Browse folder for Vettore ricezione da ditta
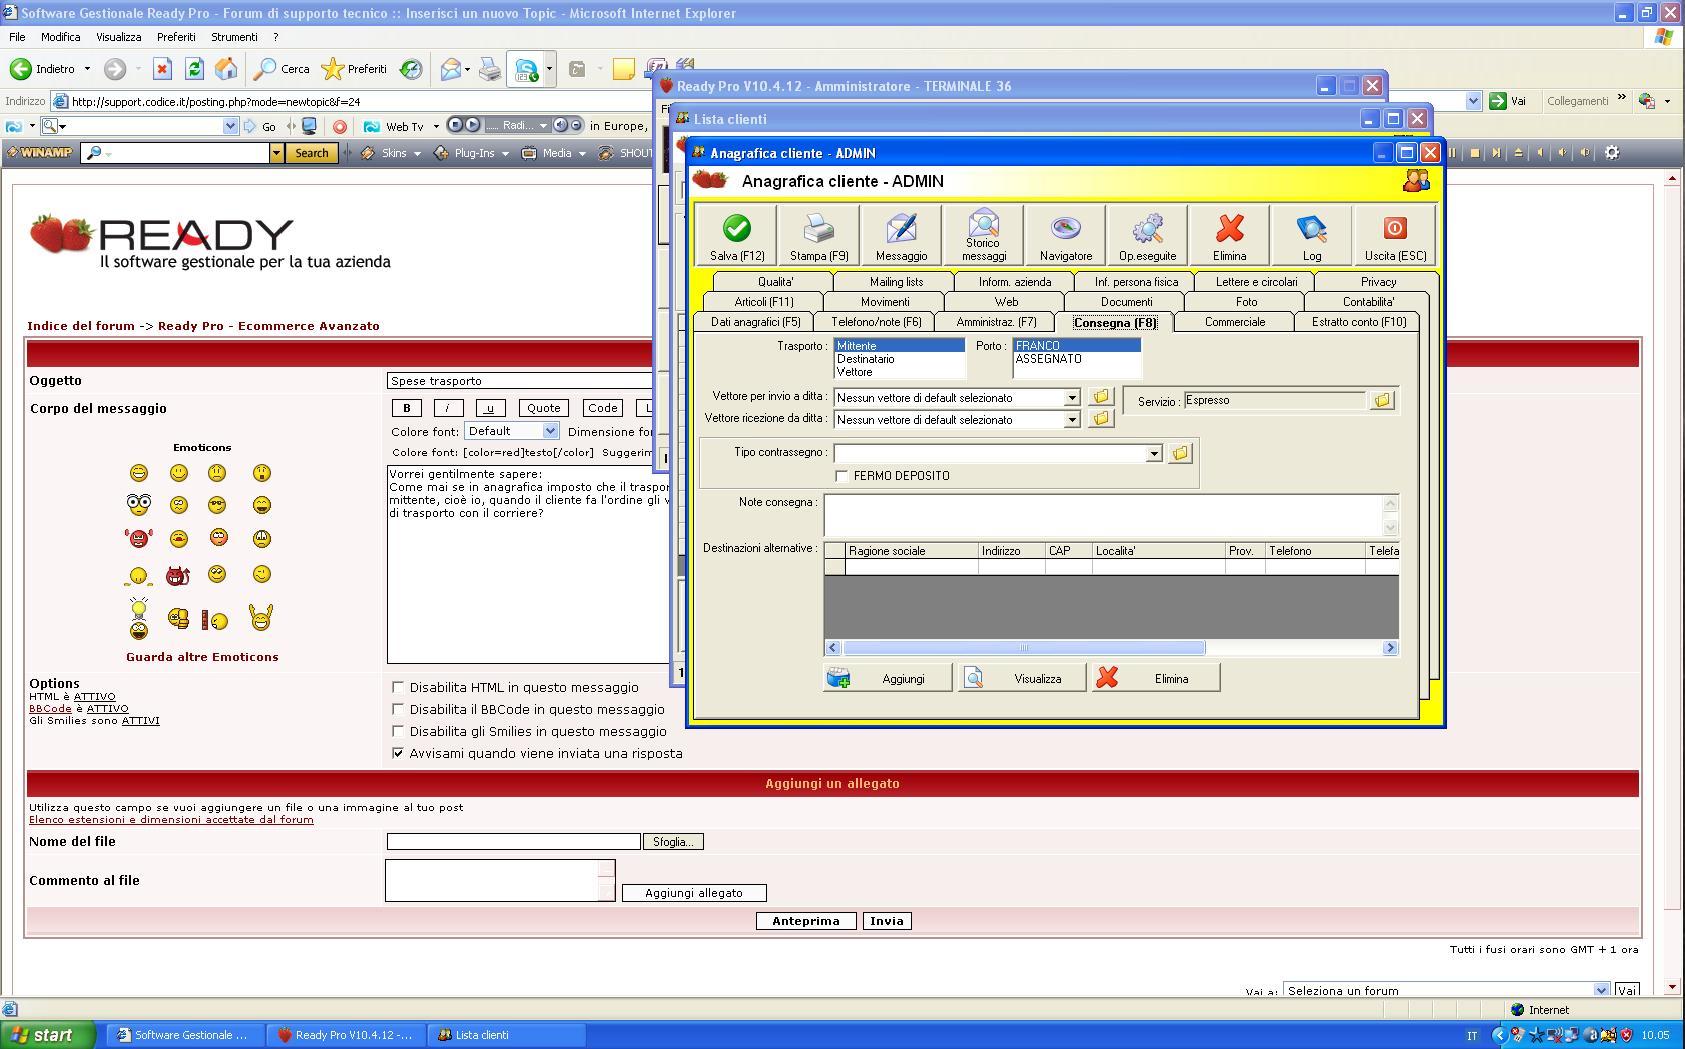The height and width of the screenshot is (1049, 1685). pos(1101,419)
